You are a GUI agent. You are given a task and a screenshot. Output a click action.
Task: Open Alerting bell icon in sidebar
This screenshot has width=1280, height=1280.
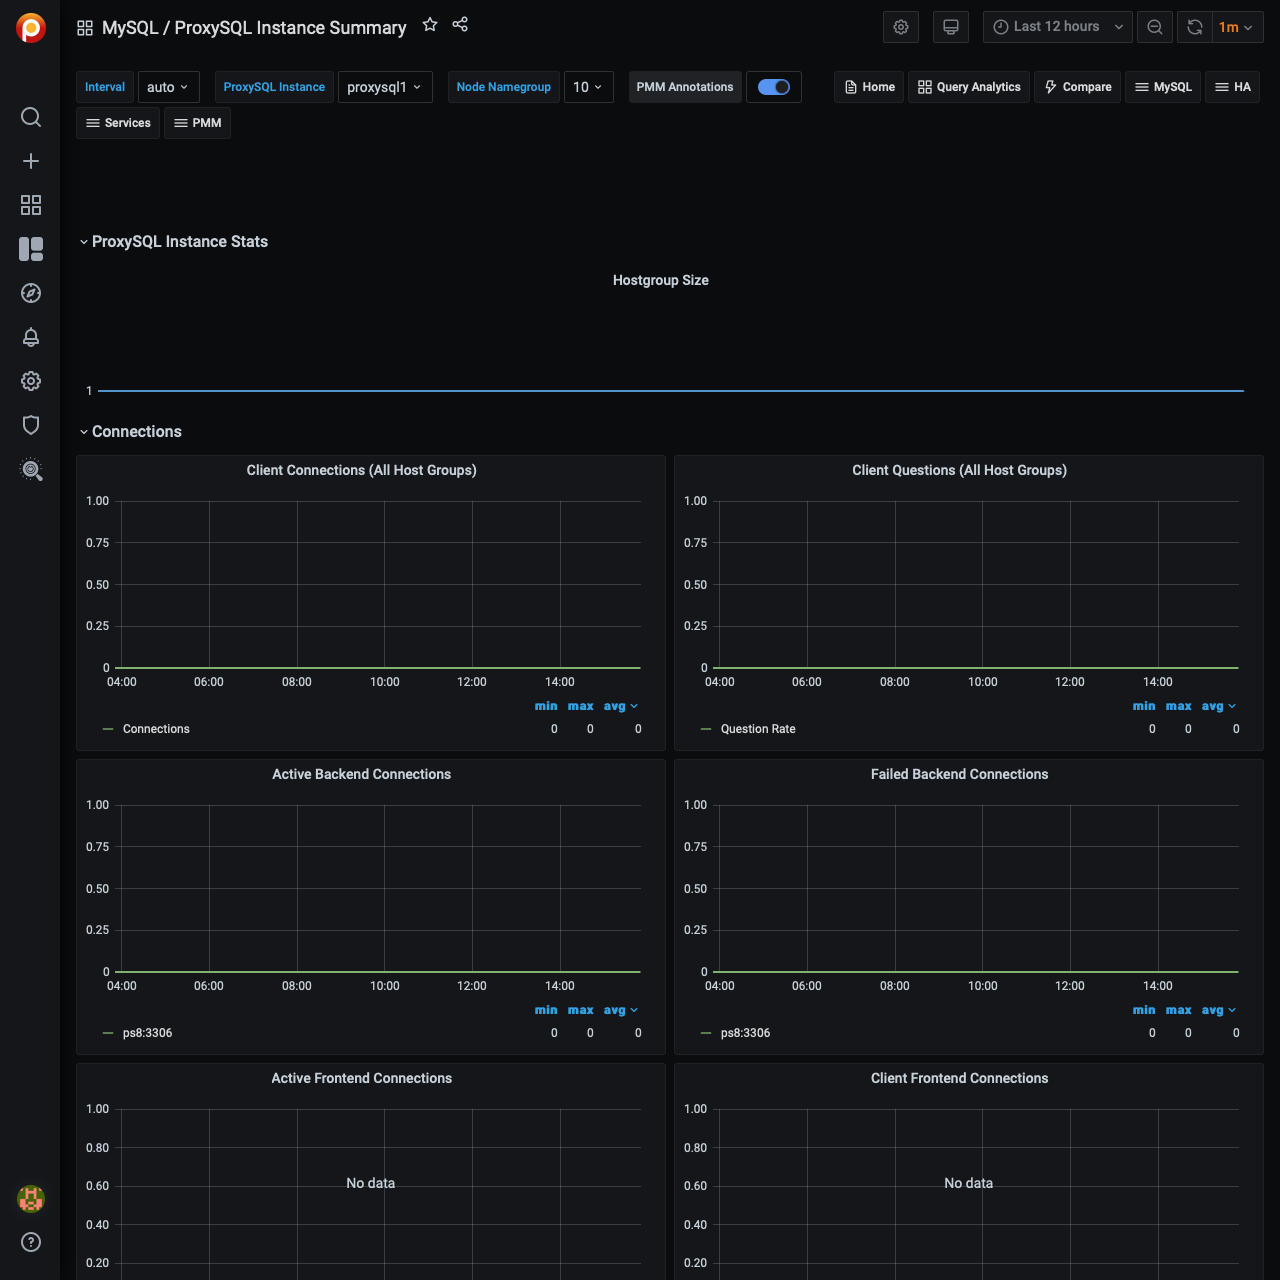tap(31, 337)
